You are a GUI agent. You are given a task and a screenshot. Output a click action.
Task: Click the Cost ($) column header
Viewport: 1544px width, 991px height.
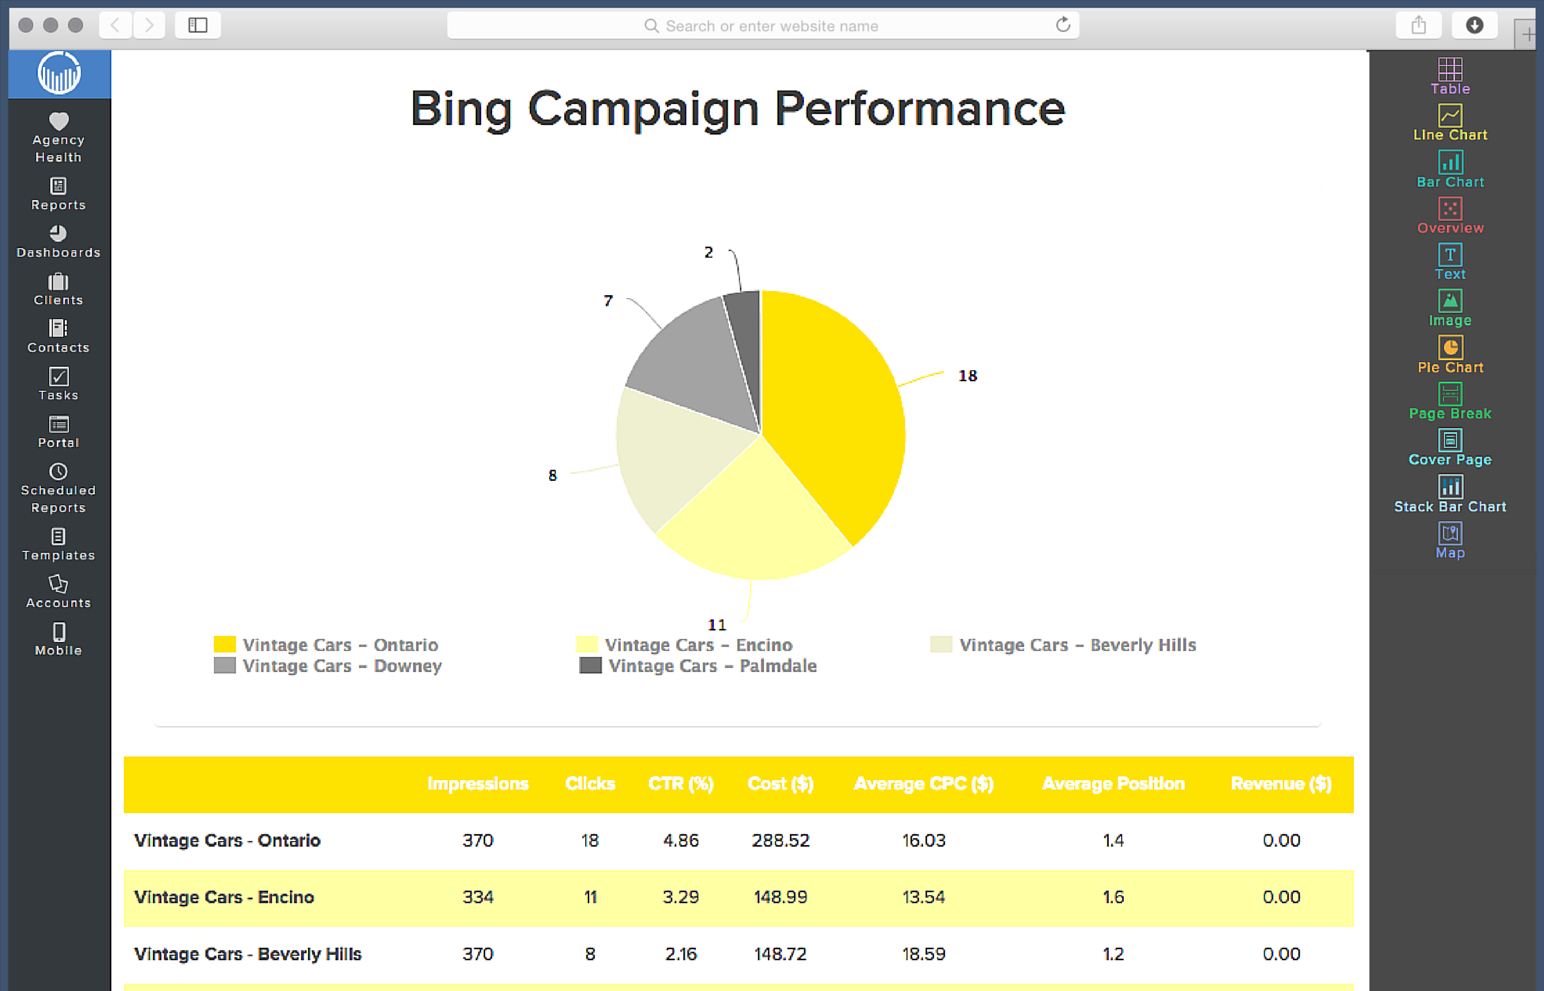tap(781, 784)
